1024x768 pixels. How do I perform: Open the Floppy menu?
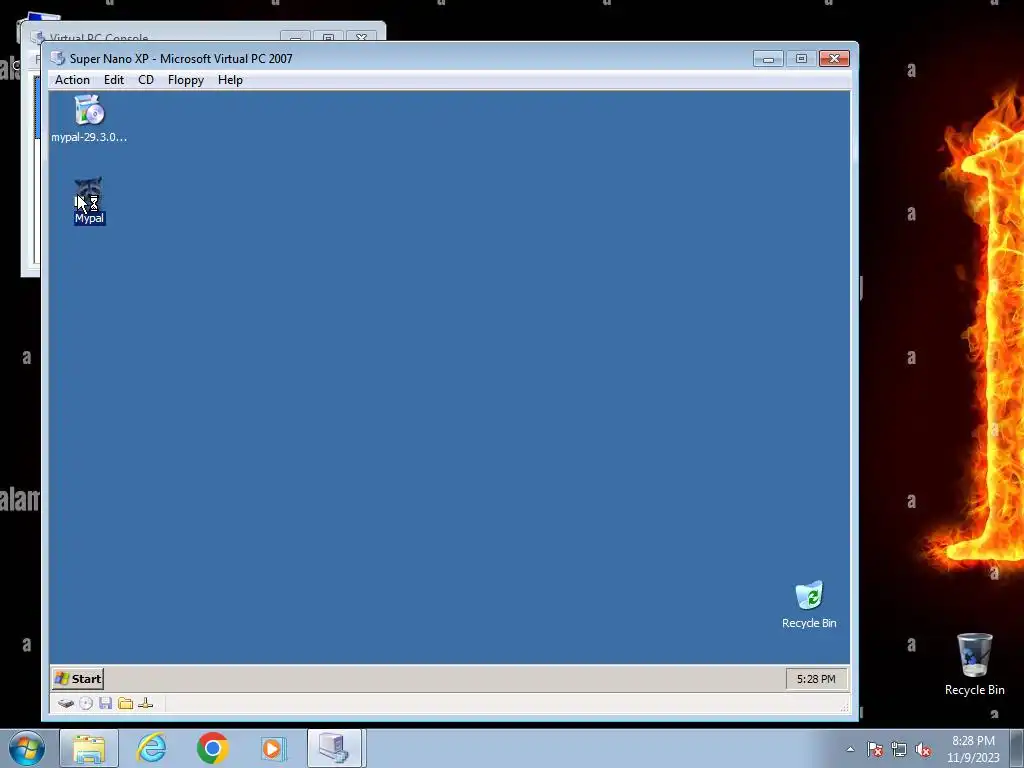(185, 80)
